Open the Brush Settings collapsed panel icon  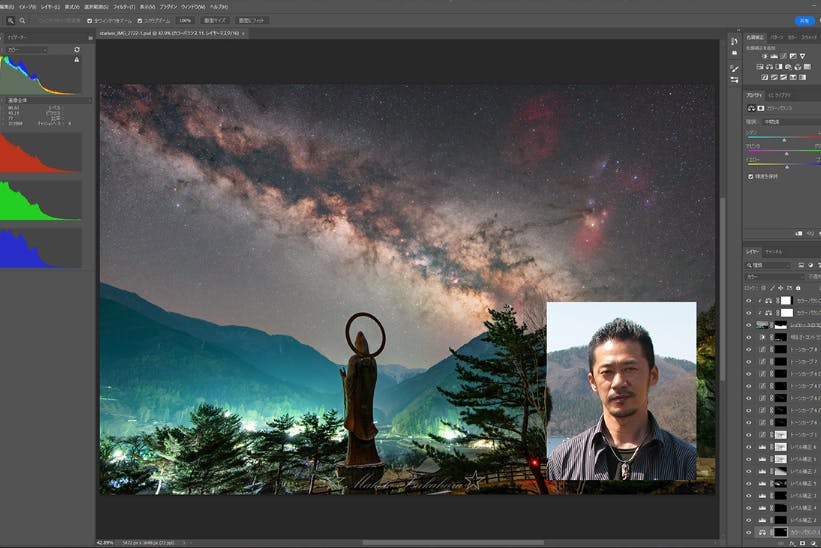pyautogui.click(x=734, y=69)
